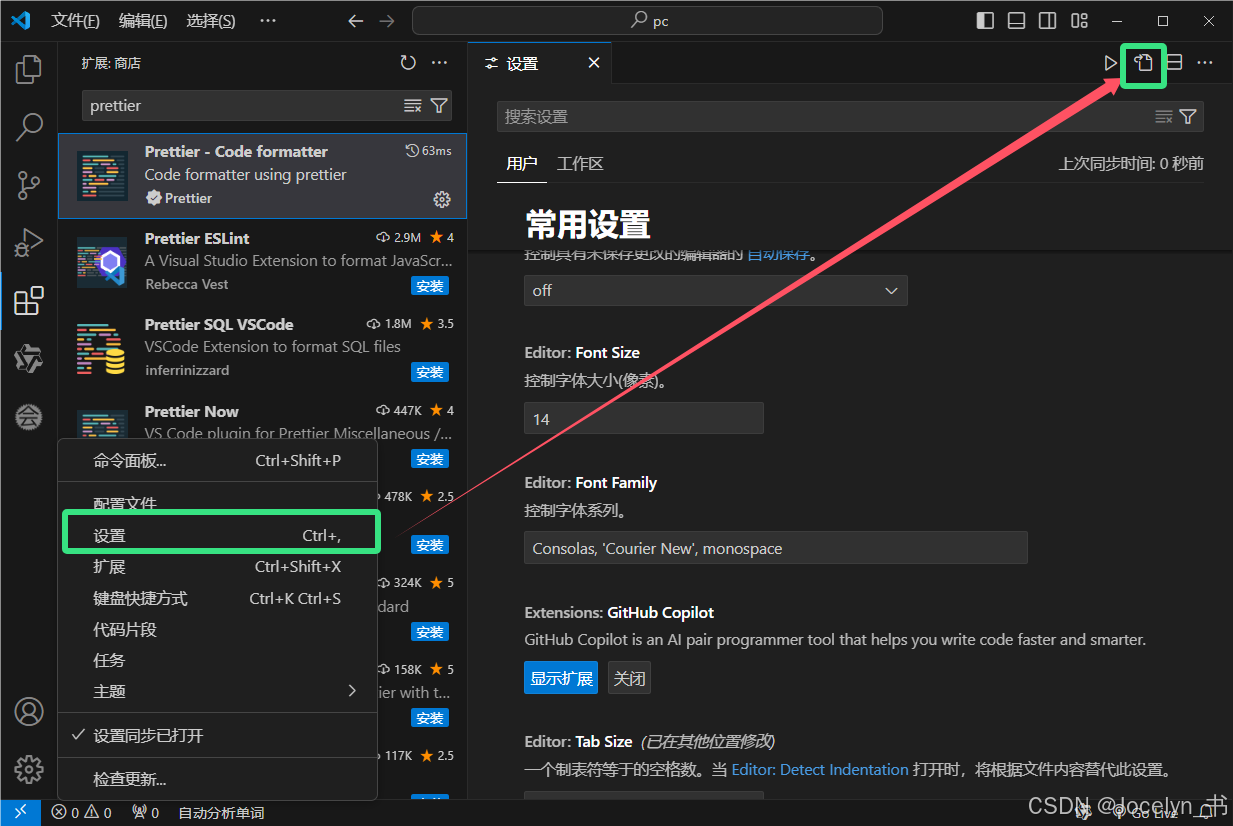Go back with the navigation arrow

coord(356,21)
